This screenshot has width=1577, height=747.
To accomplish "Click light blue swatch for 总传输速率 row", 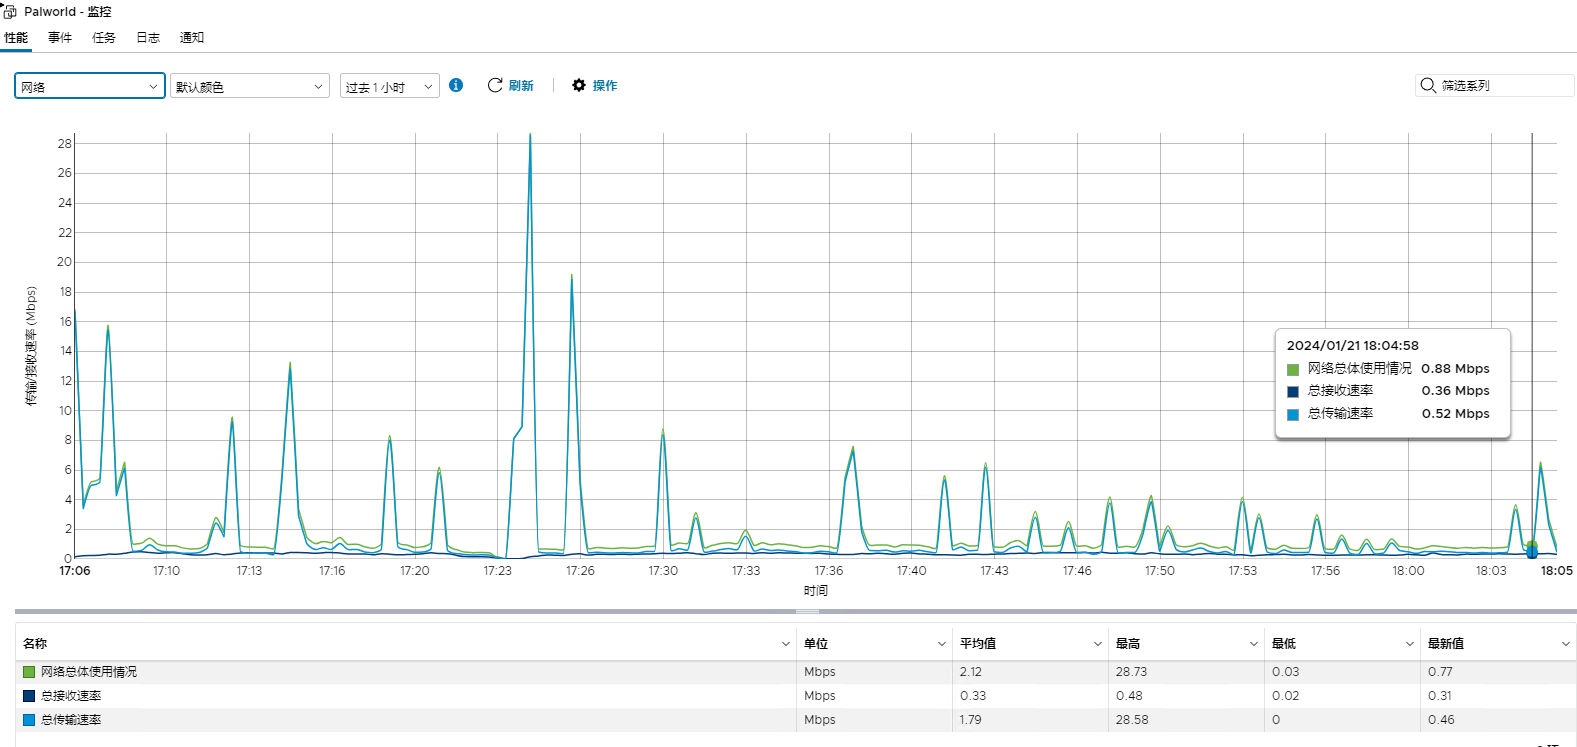I will click(29, 720).
